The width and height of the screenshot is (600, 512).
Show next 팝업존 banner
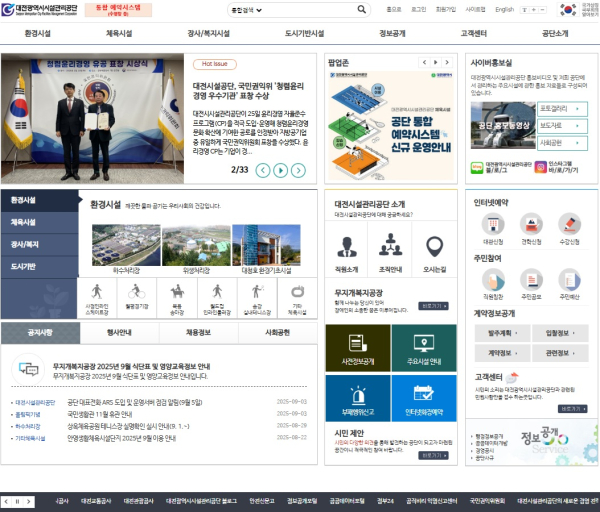447,62
